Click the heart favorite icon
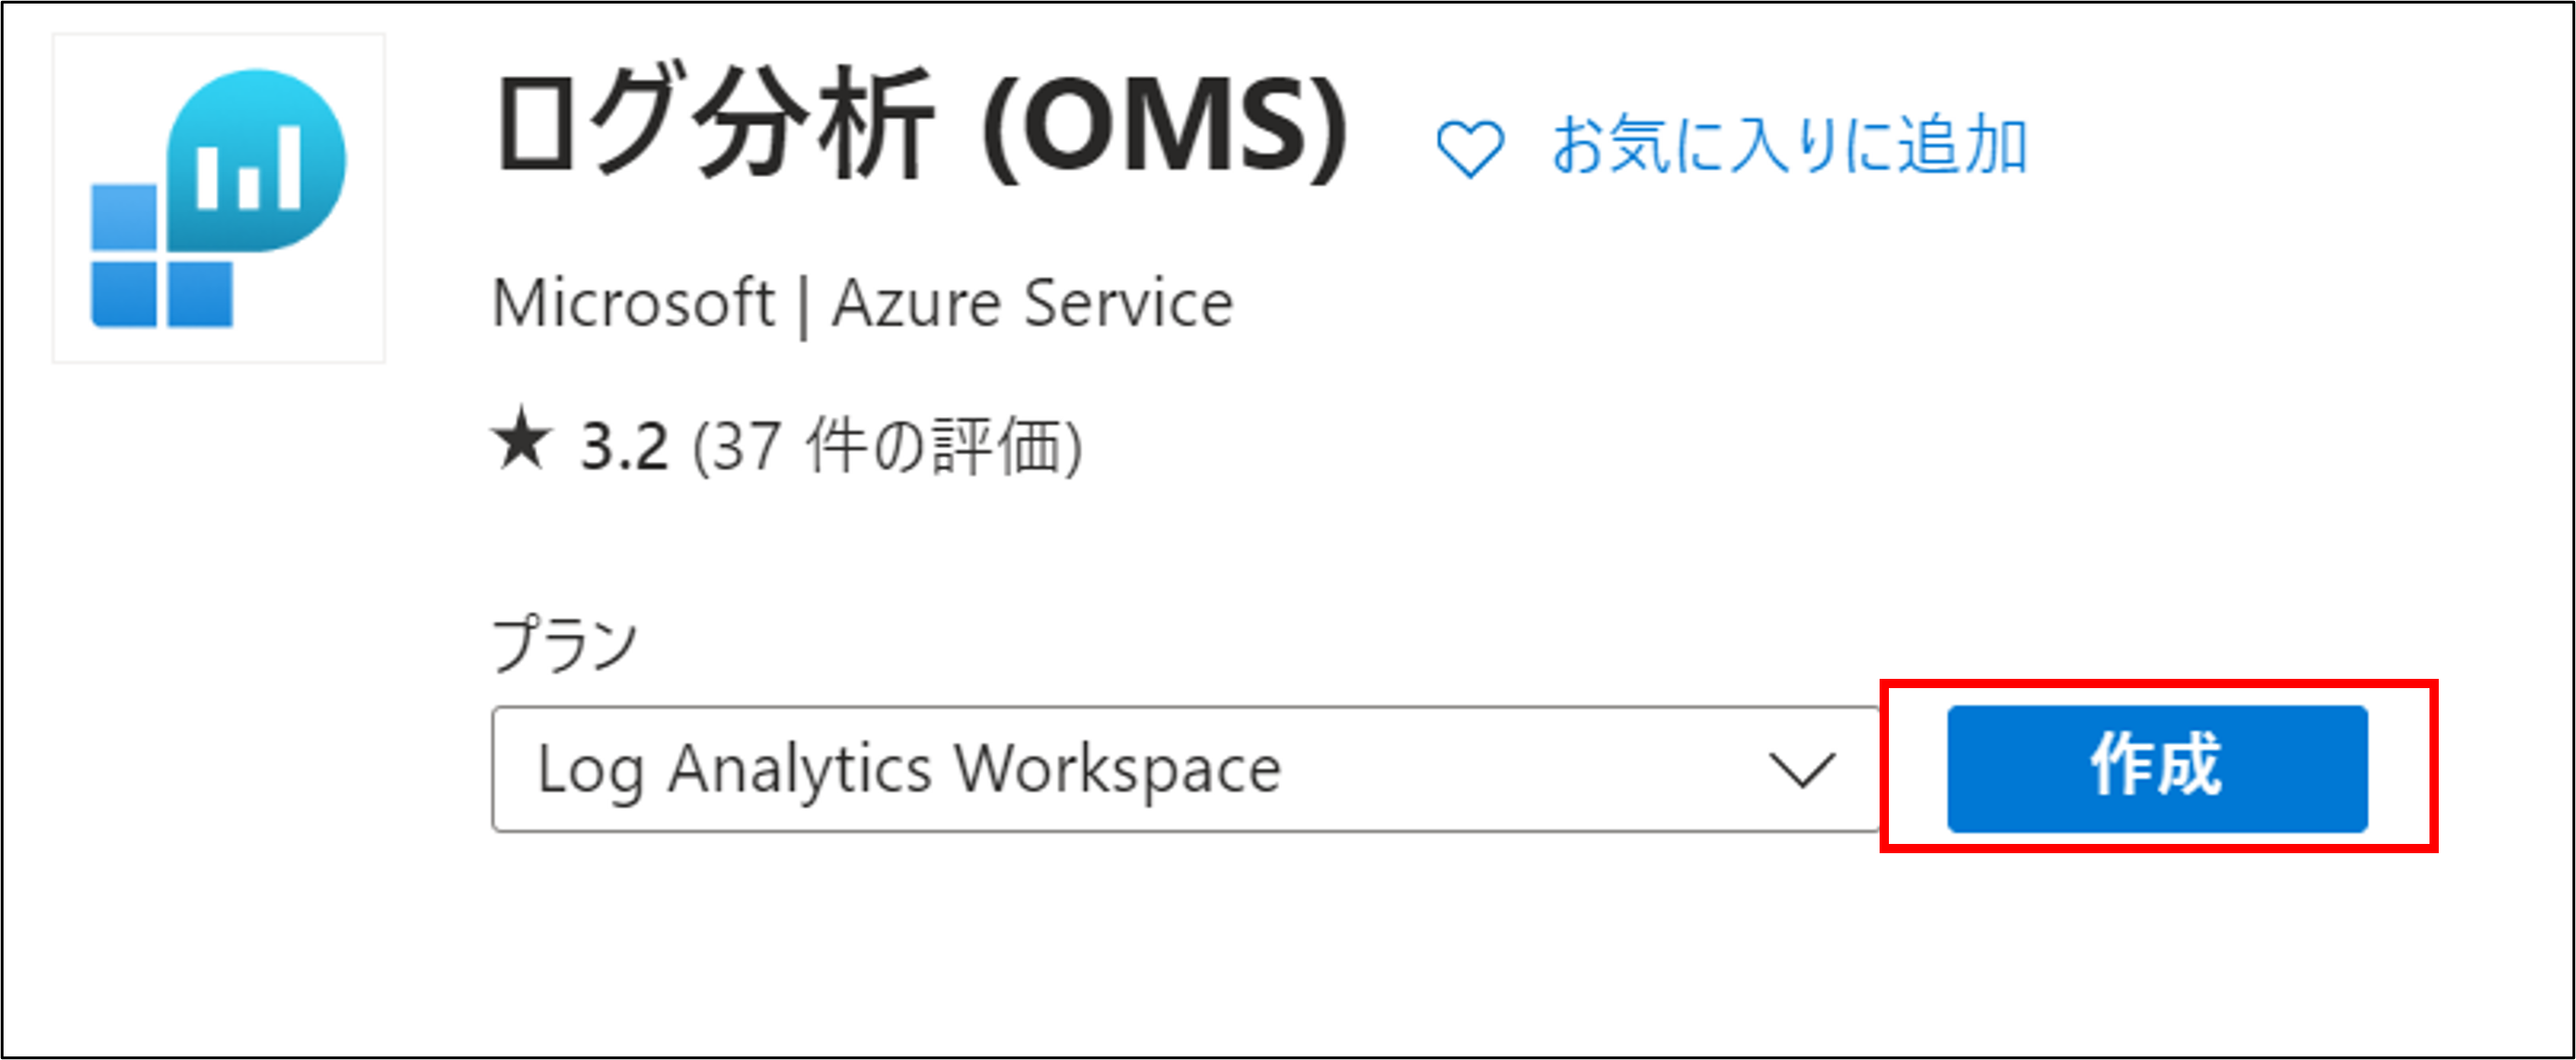The width and height of the screenshot is (2576, 1060). [1469, 149]
